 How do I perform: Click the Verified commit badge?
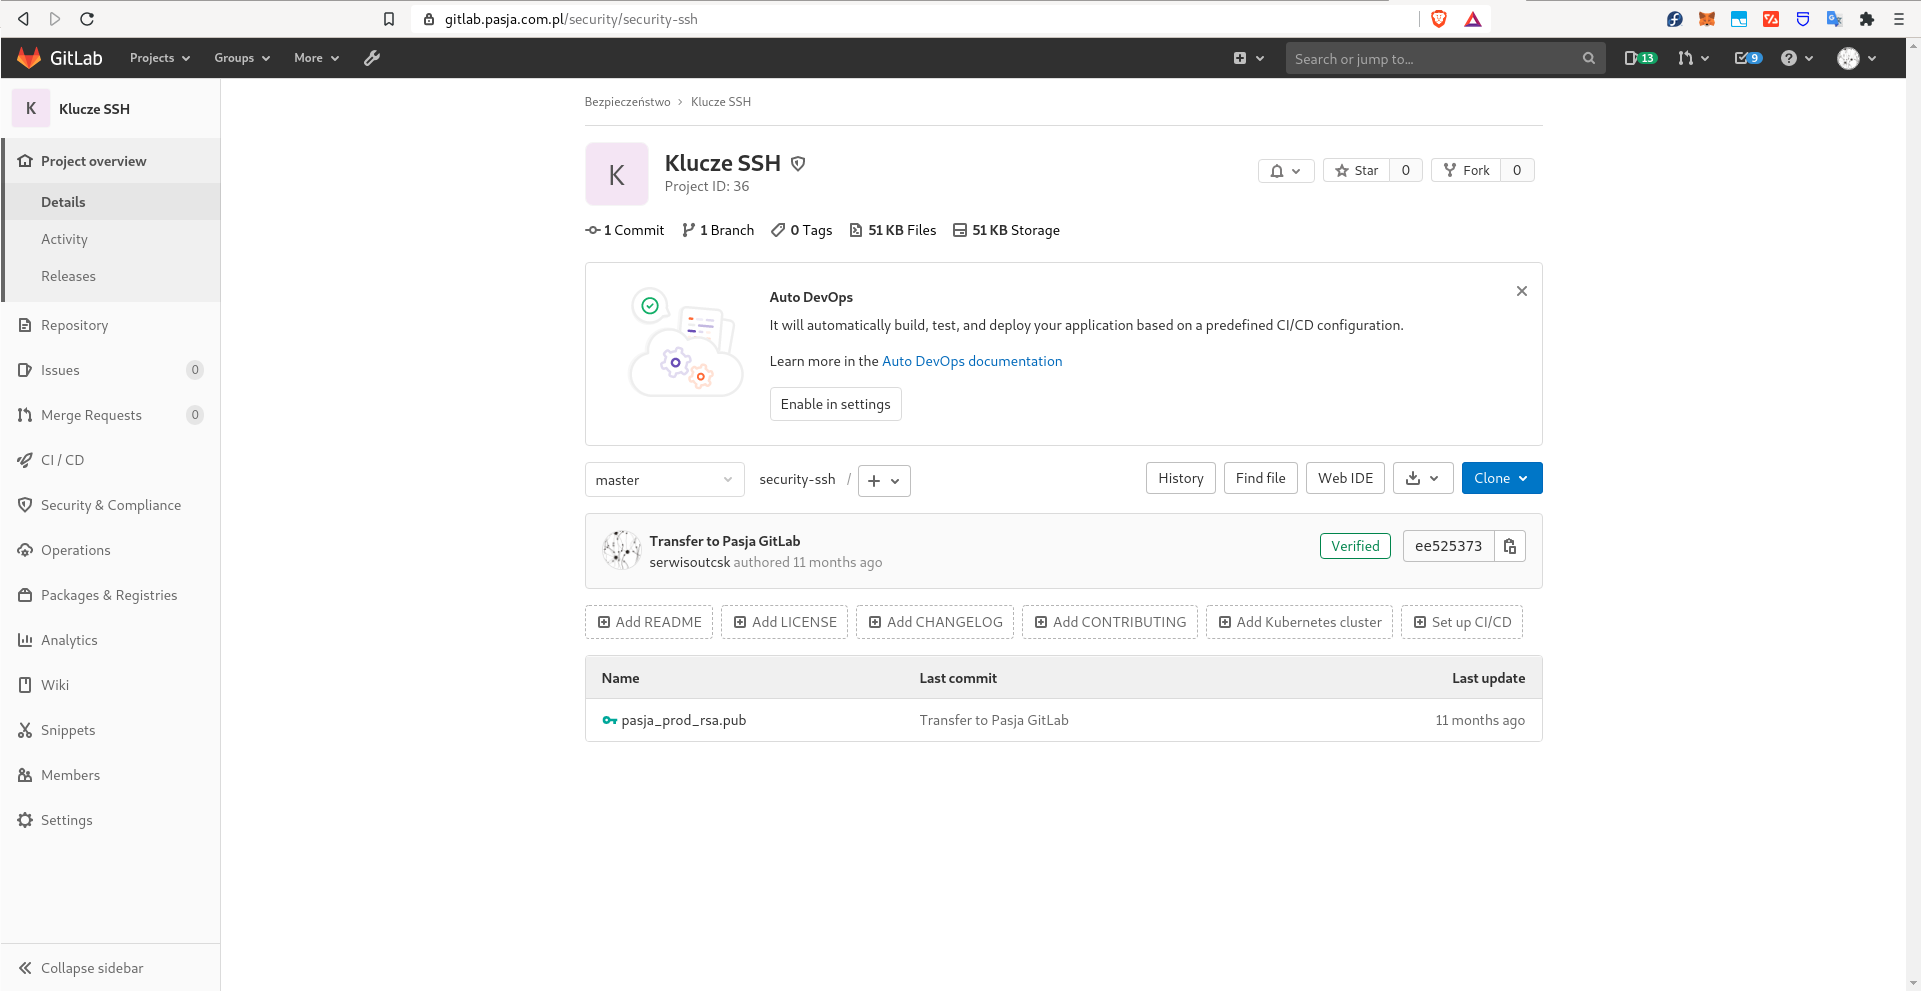1355,546
